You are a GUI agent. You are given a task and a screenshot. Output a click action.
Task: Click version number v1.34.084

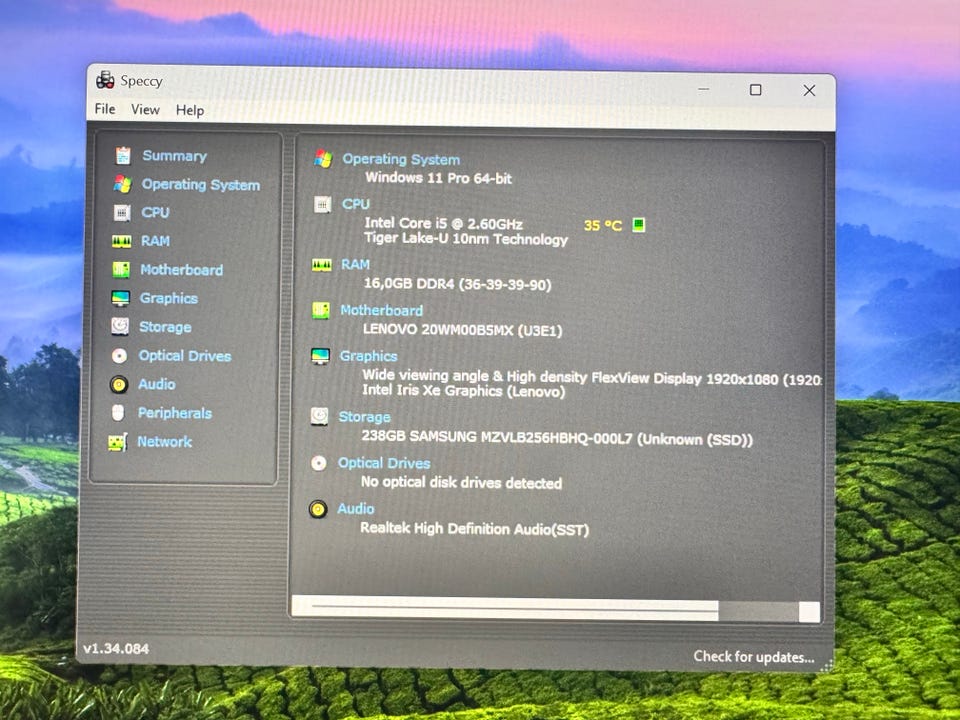[x=116, y=648]
